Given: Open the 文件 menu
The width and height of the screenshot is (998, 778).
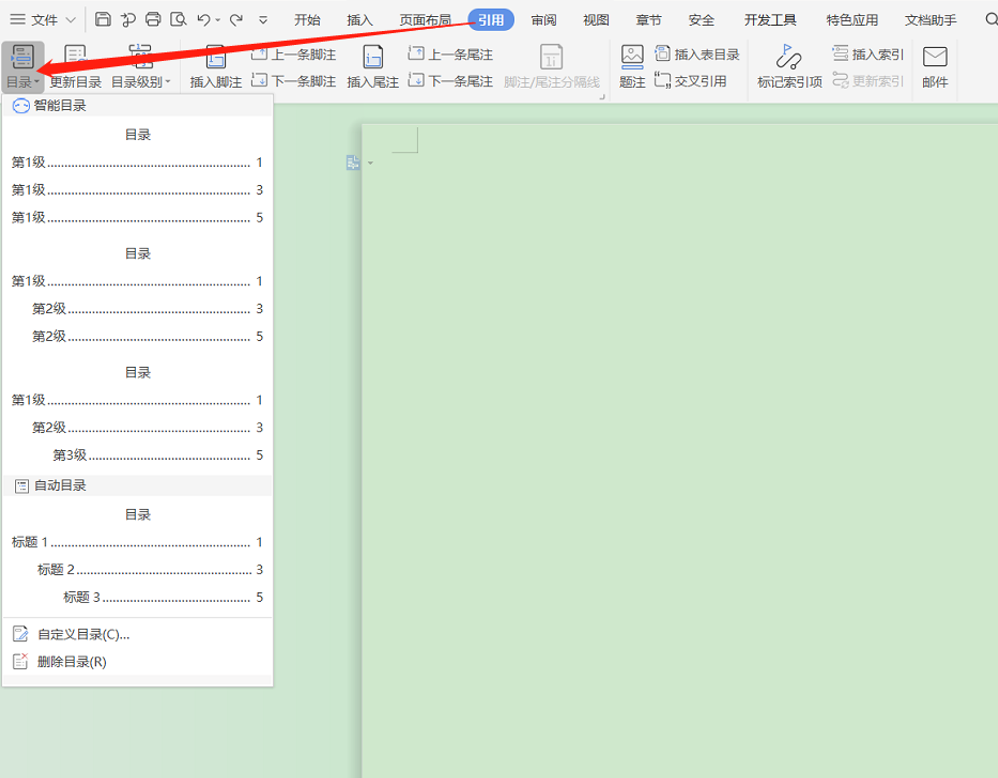Looking at the screenshot, I should pyautogui.click(x=44, y=20).
